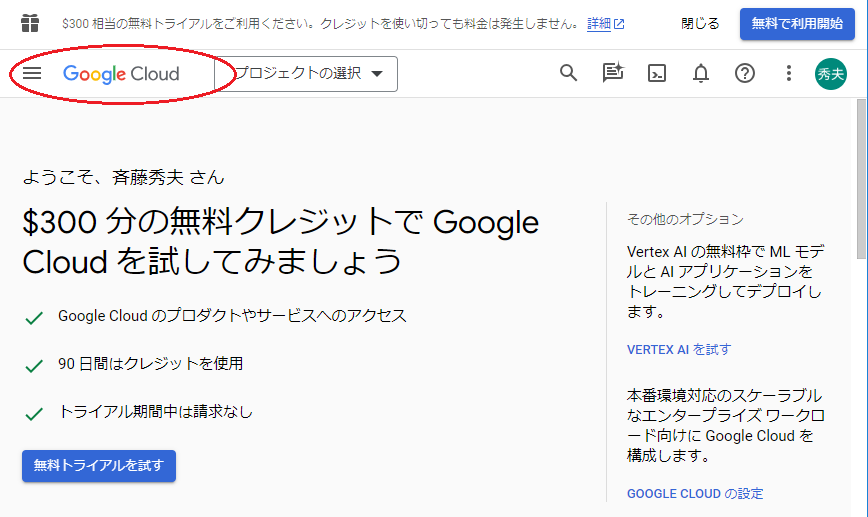
Task: Activate Cloud Shell terminal icon
Action: (x=657, y=73)
